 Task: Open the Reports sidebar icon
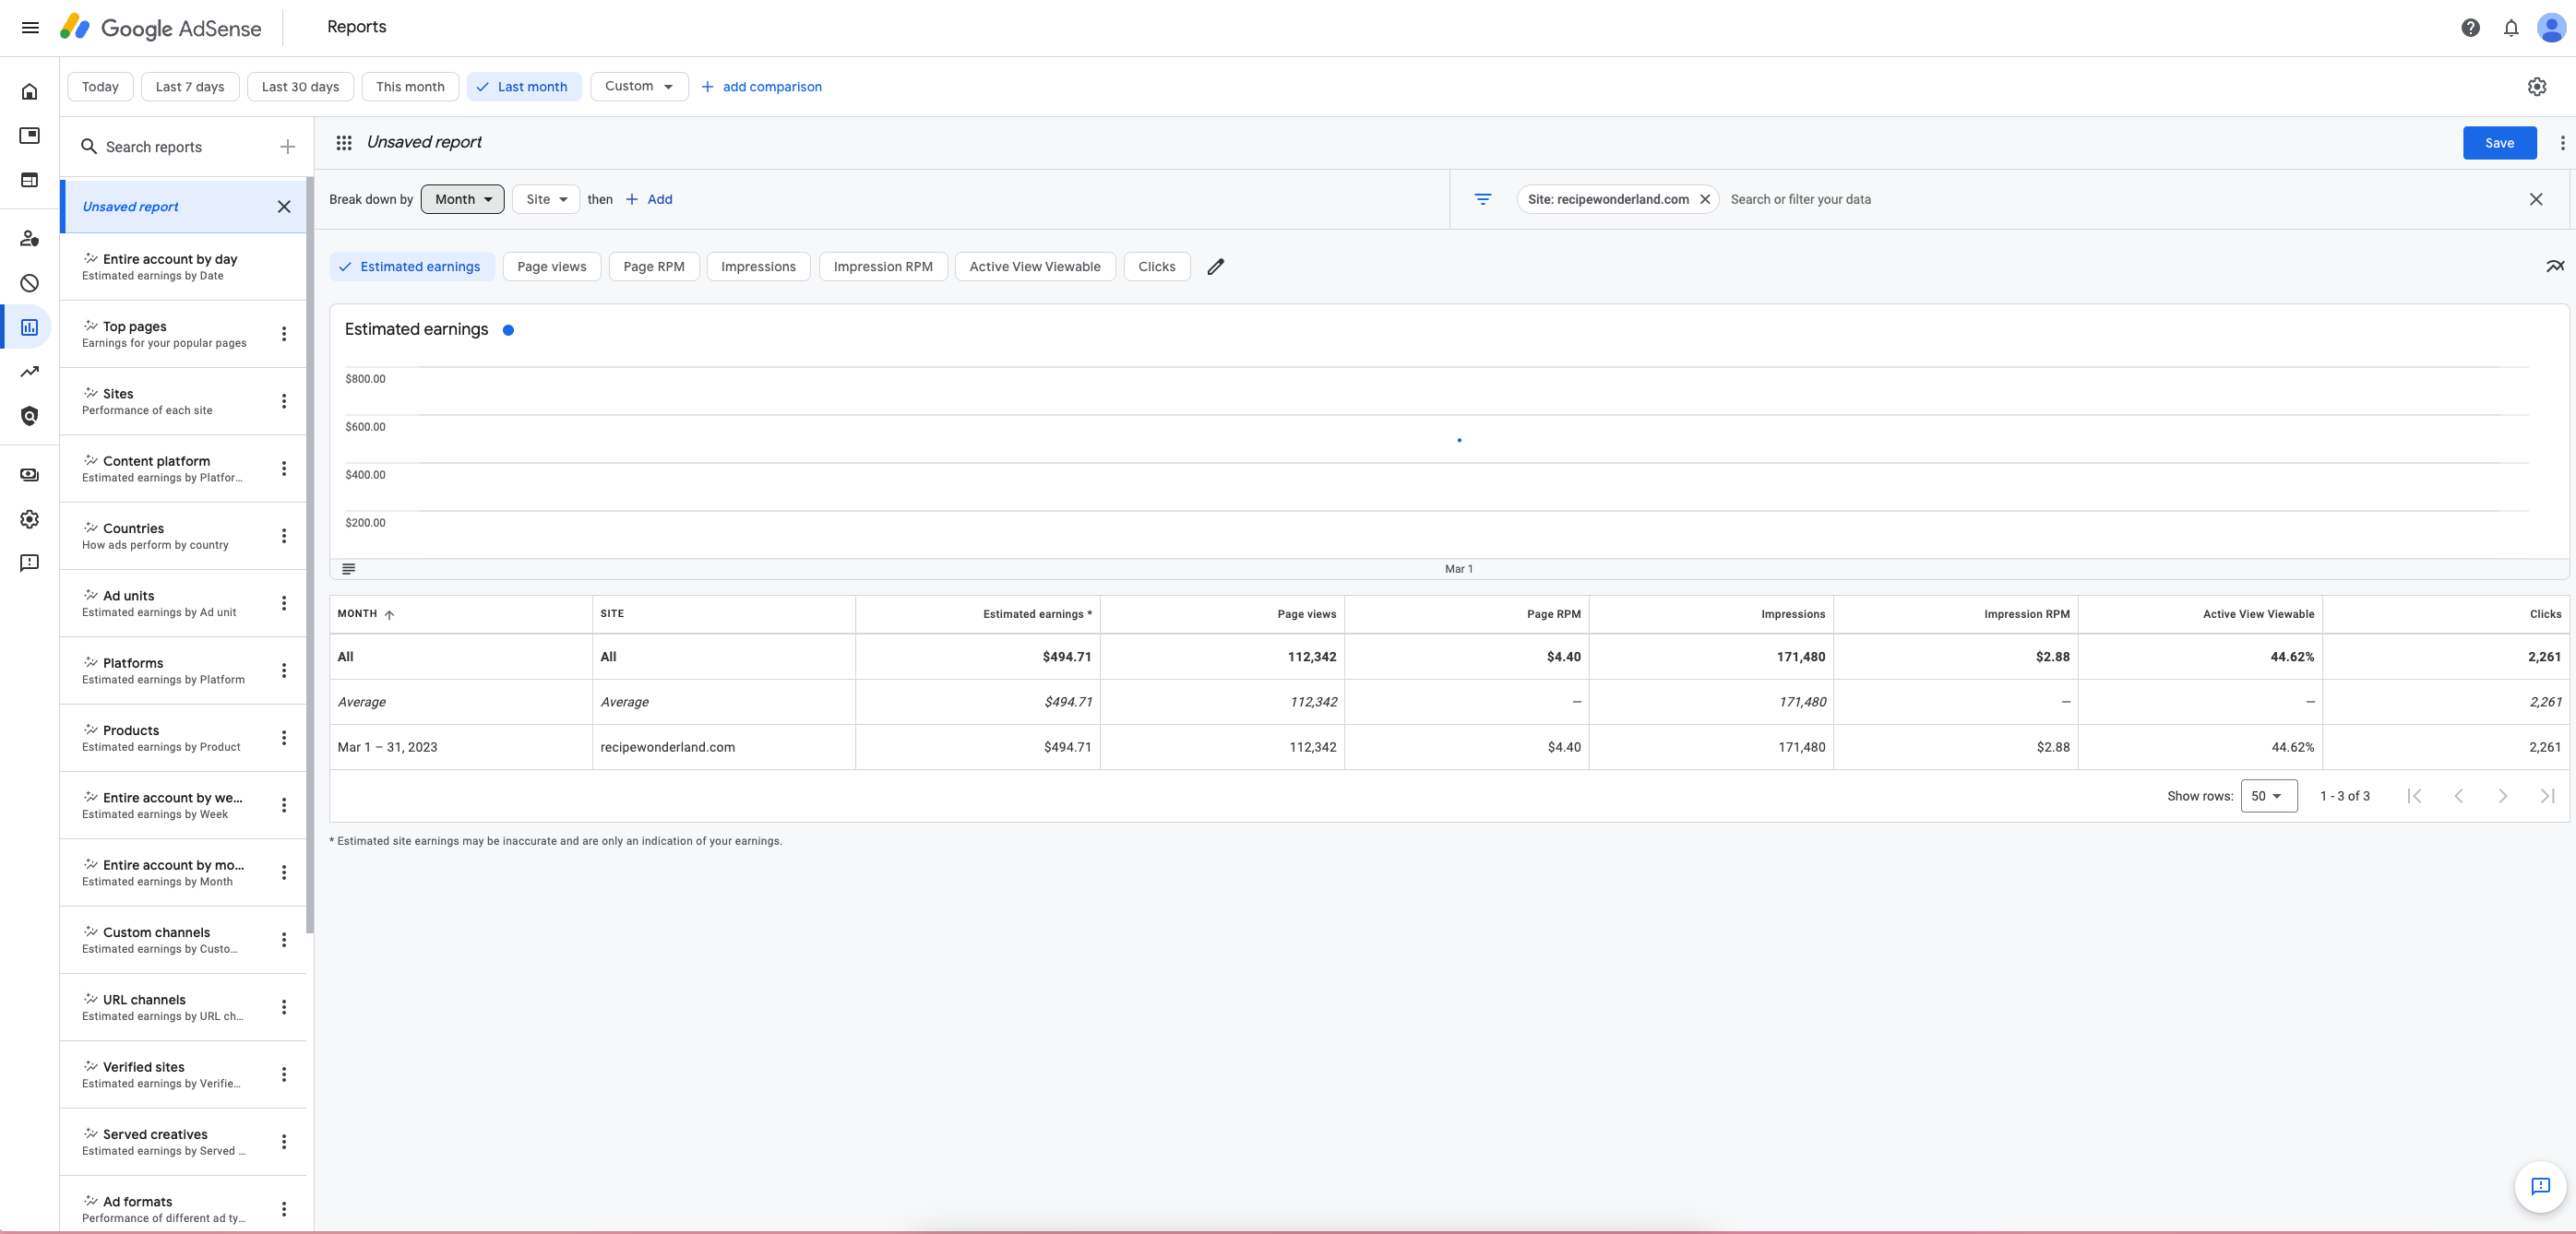click(x=30, y=327)
